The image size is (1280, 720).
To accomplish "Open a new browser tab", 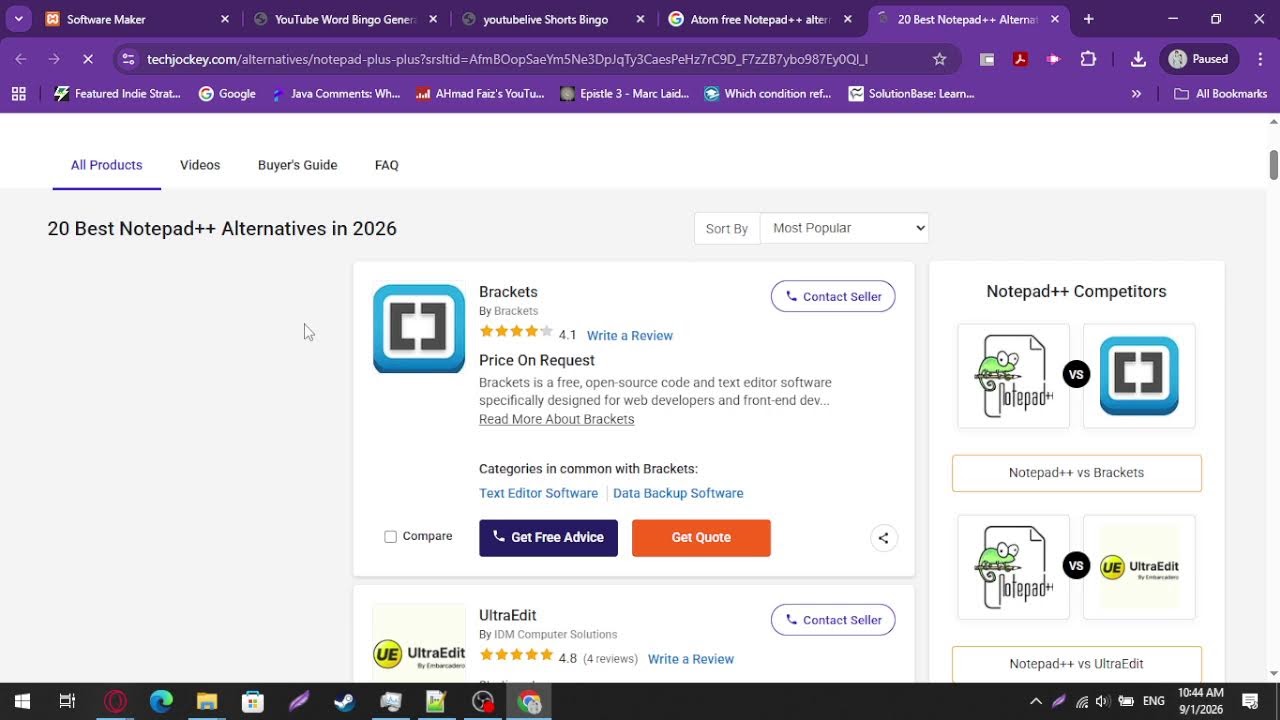I will [x=1089, y=19].
